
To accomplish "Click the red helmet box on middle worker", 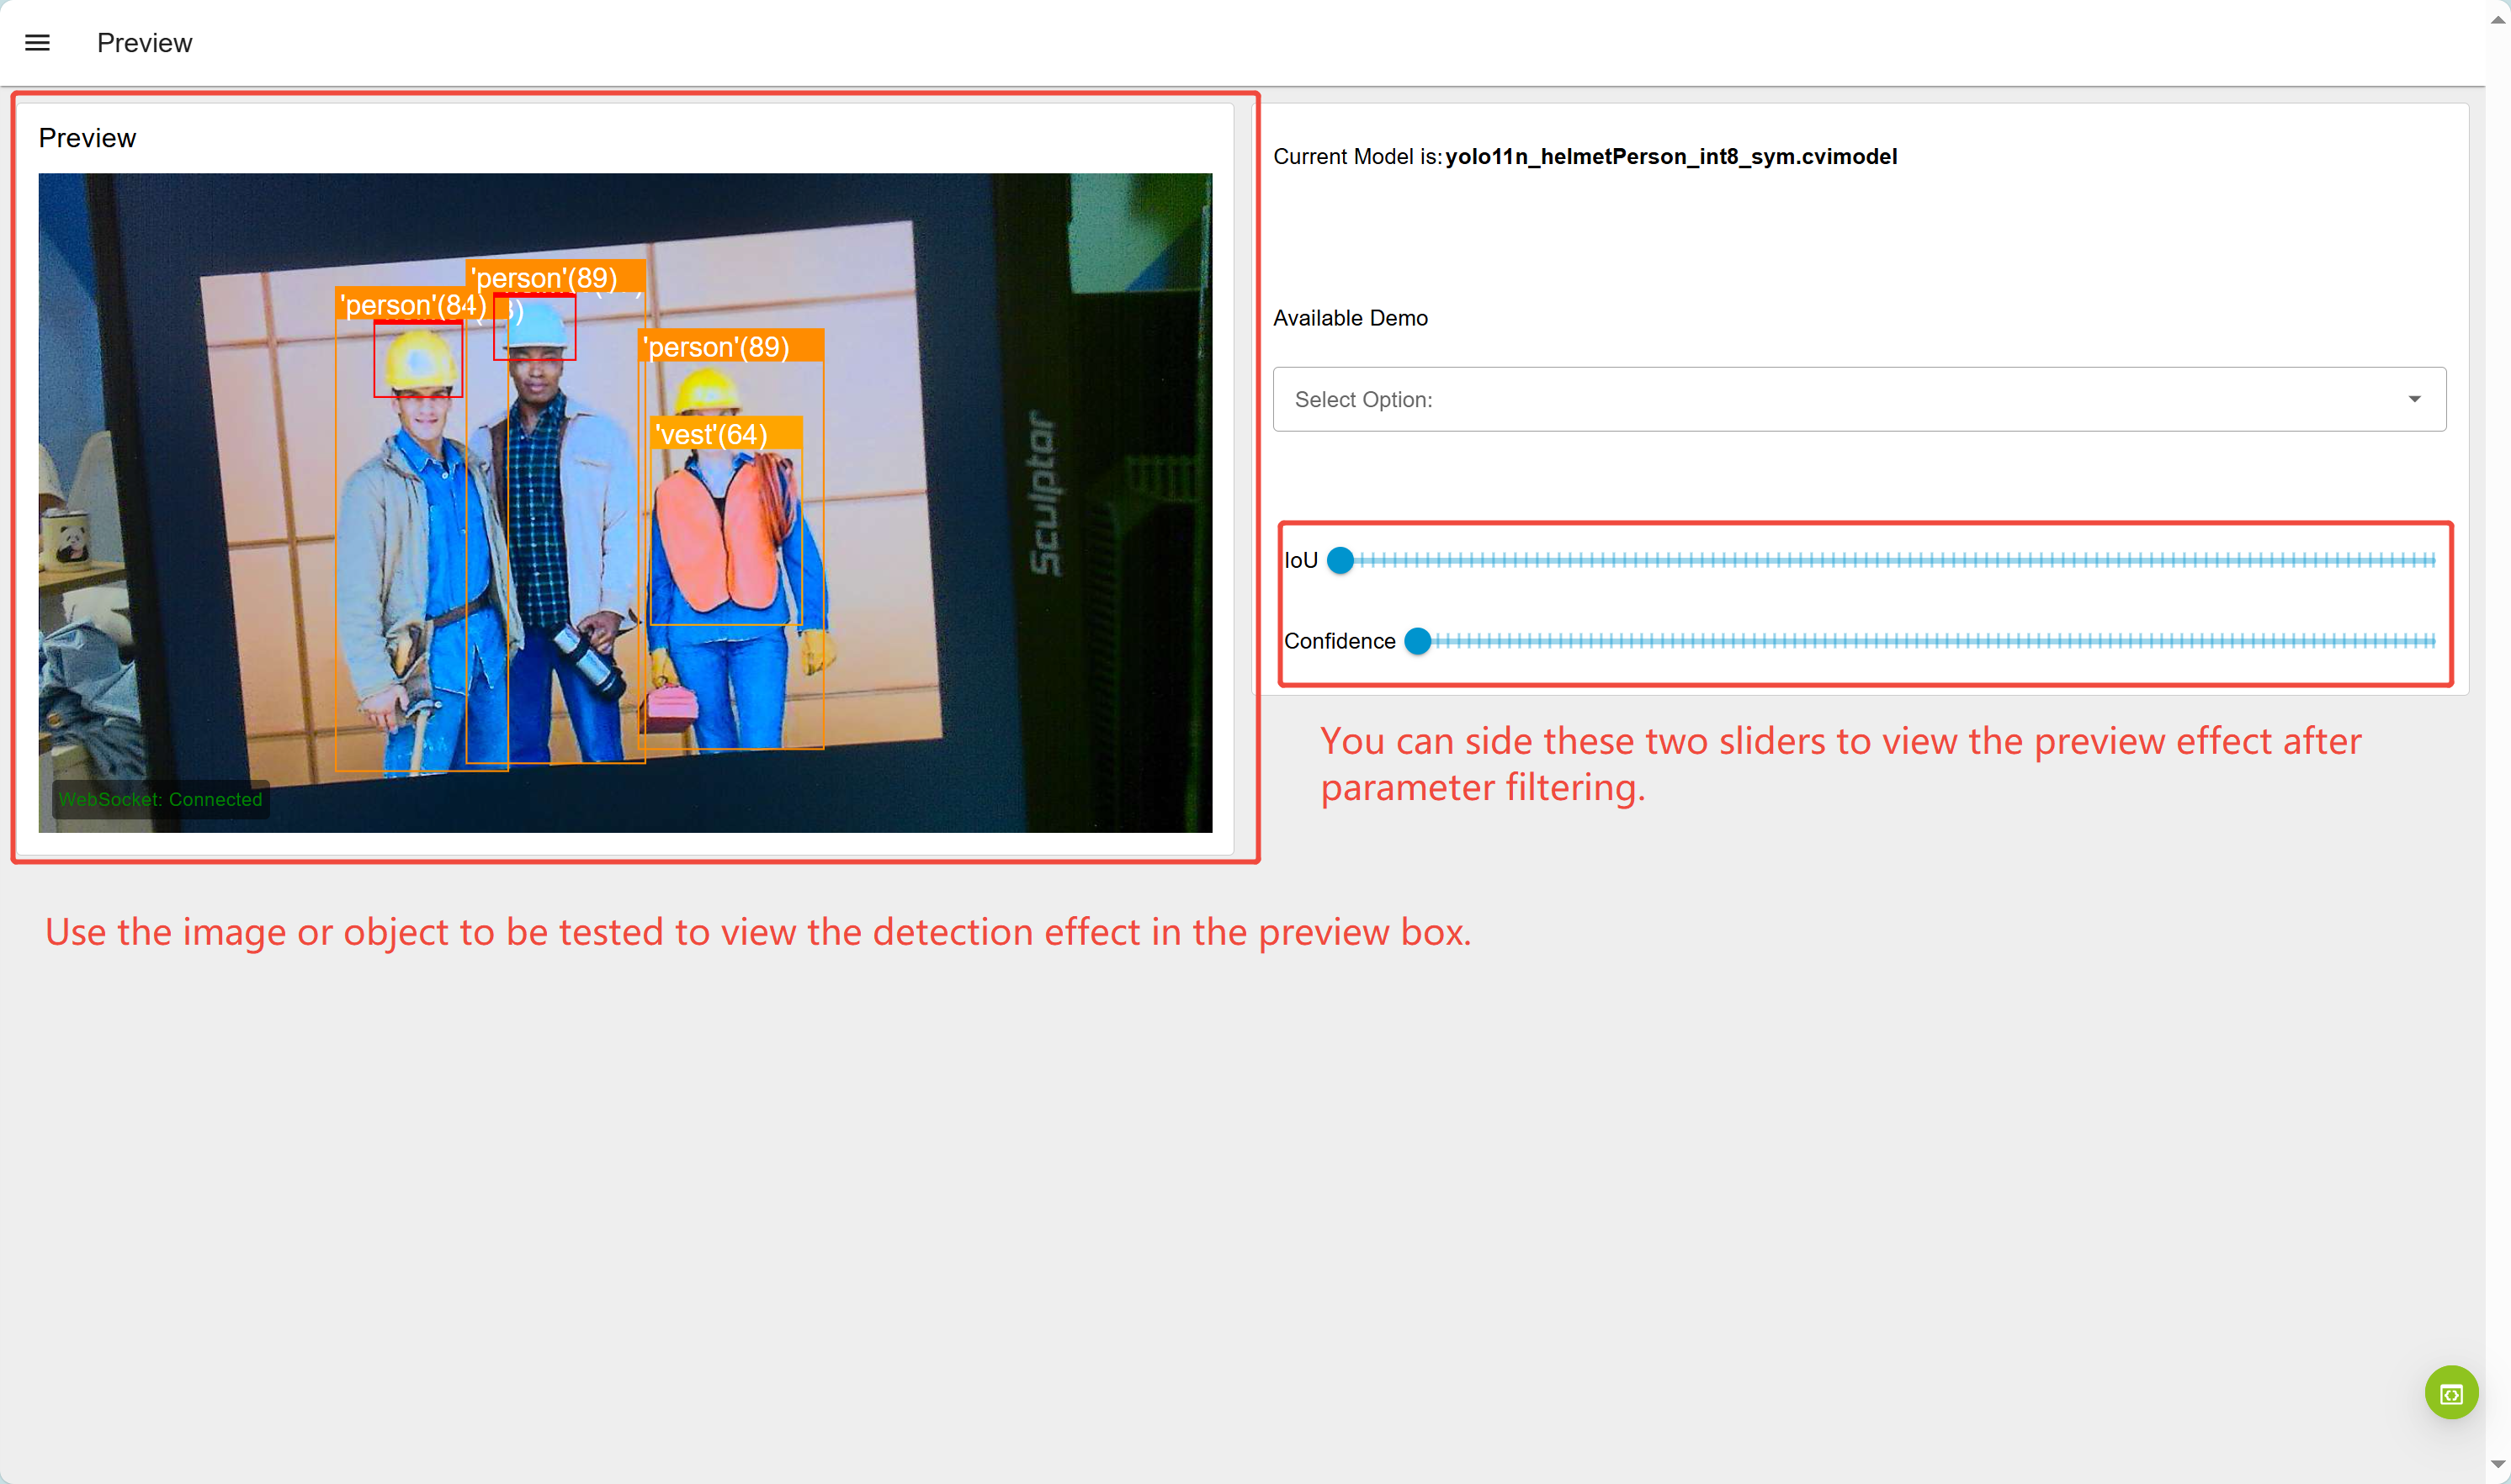I will [x=535, y=328].
